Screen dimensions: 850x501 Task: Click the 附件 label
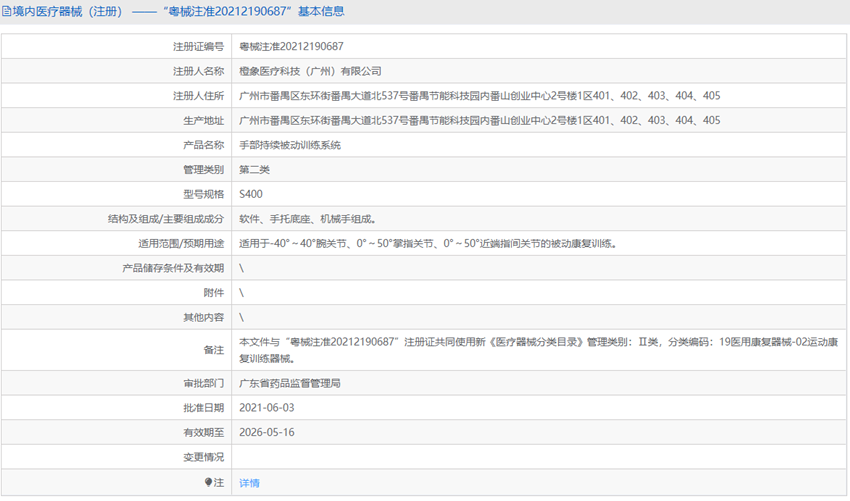coord(214,293)
